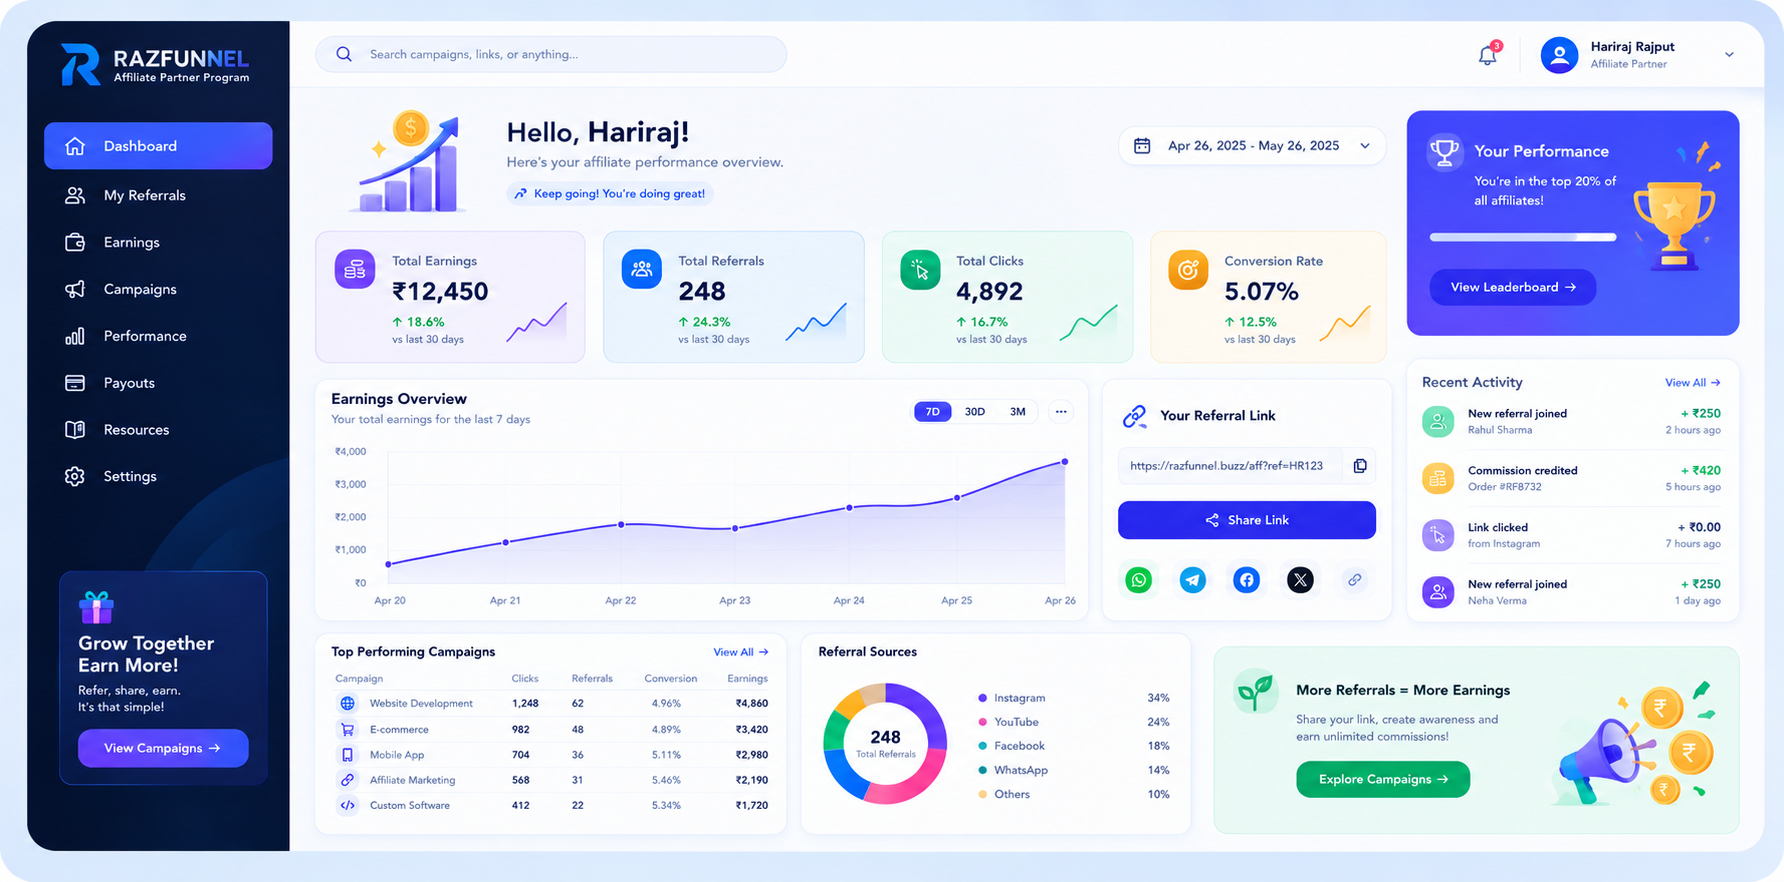Click the calendar icon in date range
Viewport: 1784px width, 882px height.
(1142, 146)
